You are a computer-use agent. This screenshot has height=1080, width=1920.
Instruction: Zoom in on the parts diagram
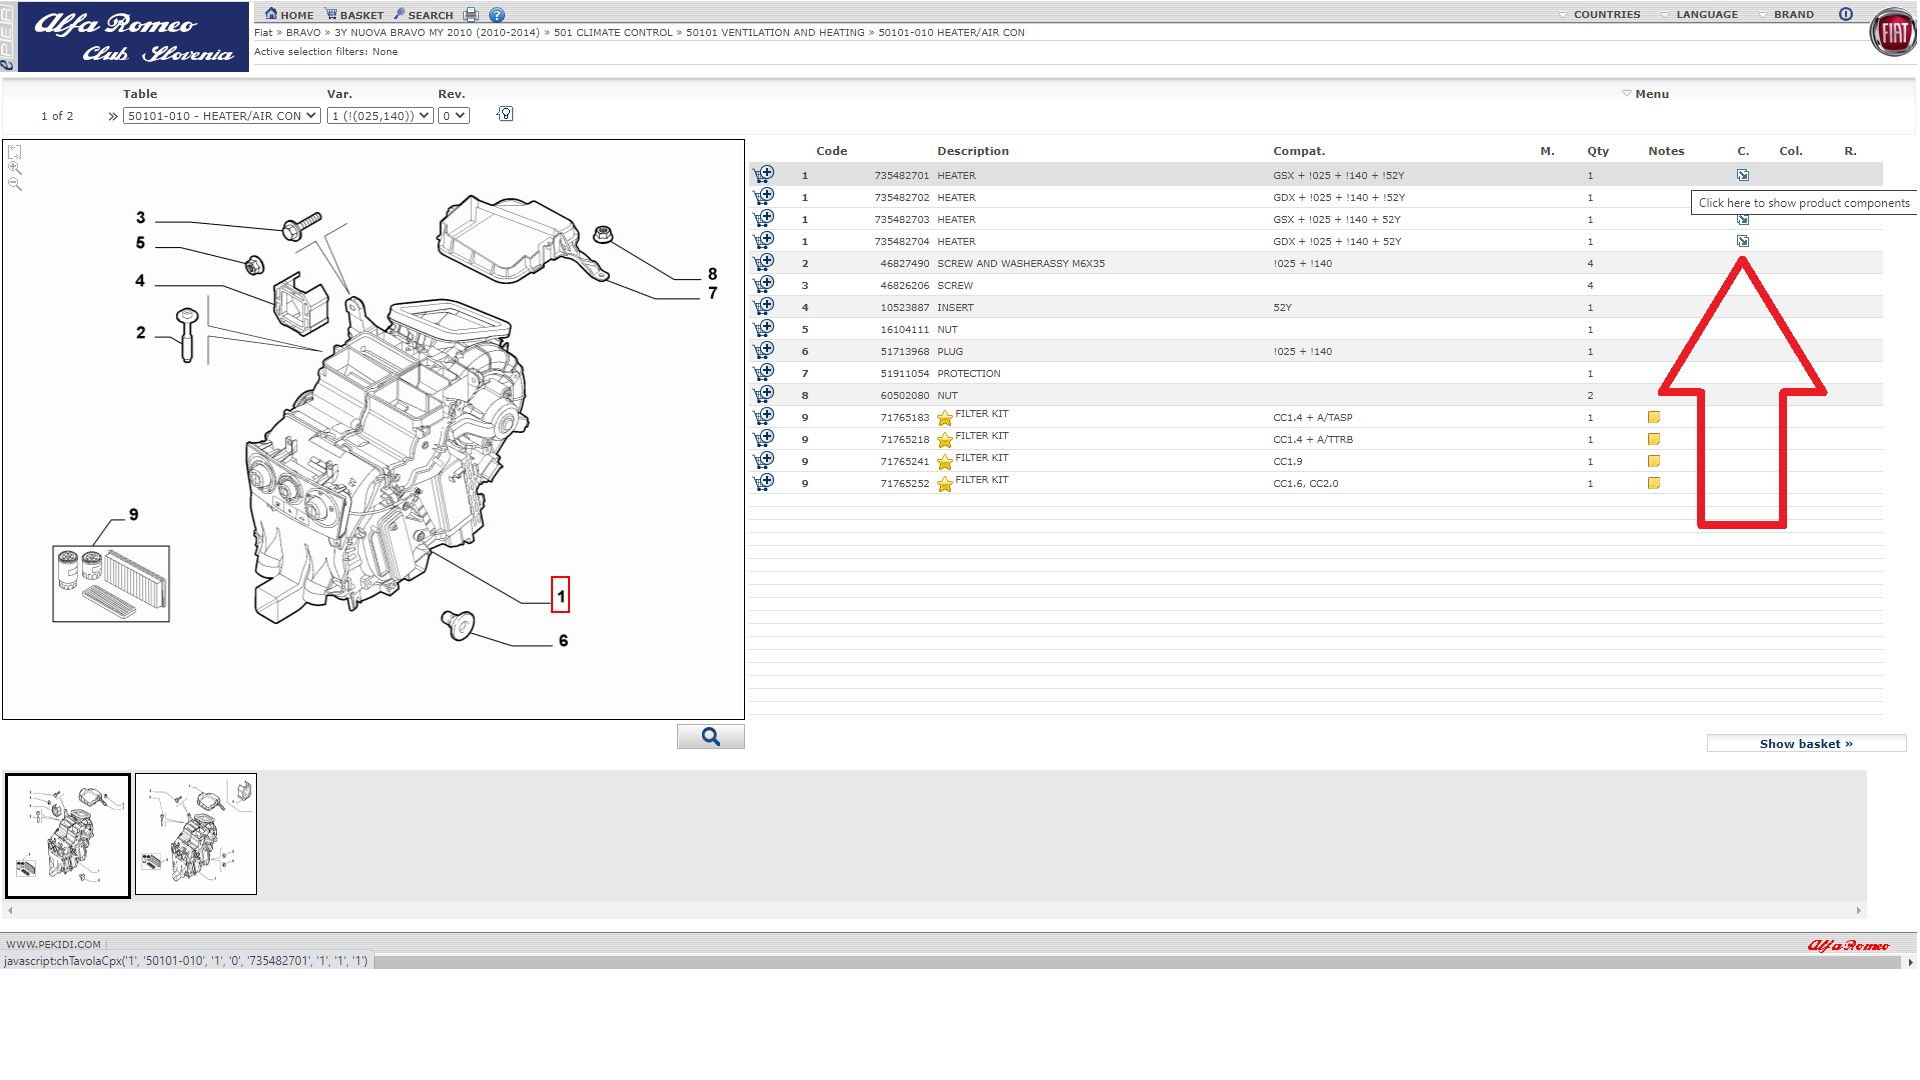(x=15, y=168)
